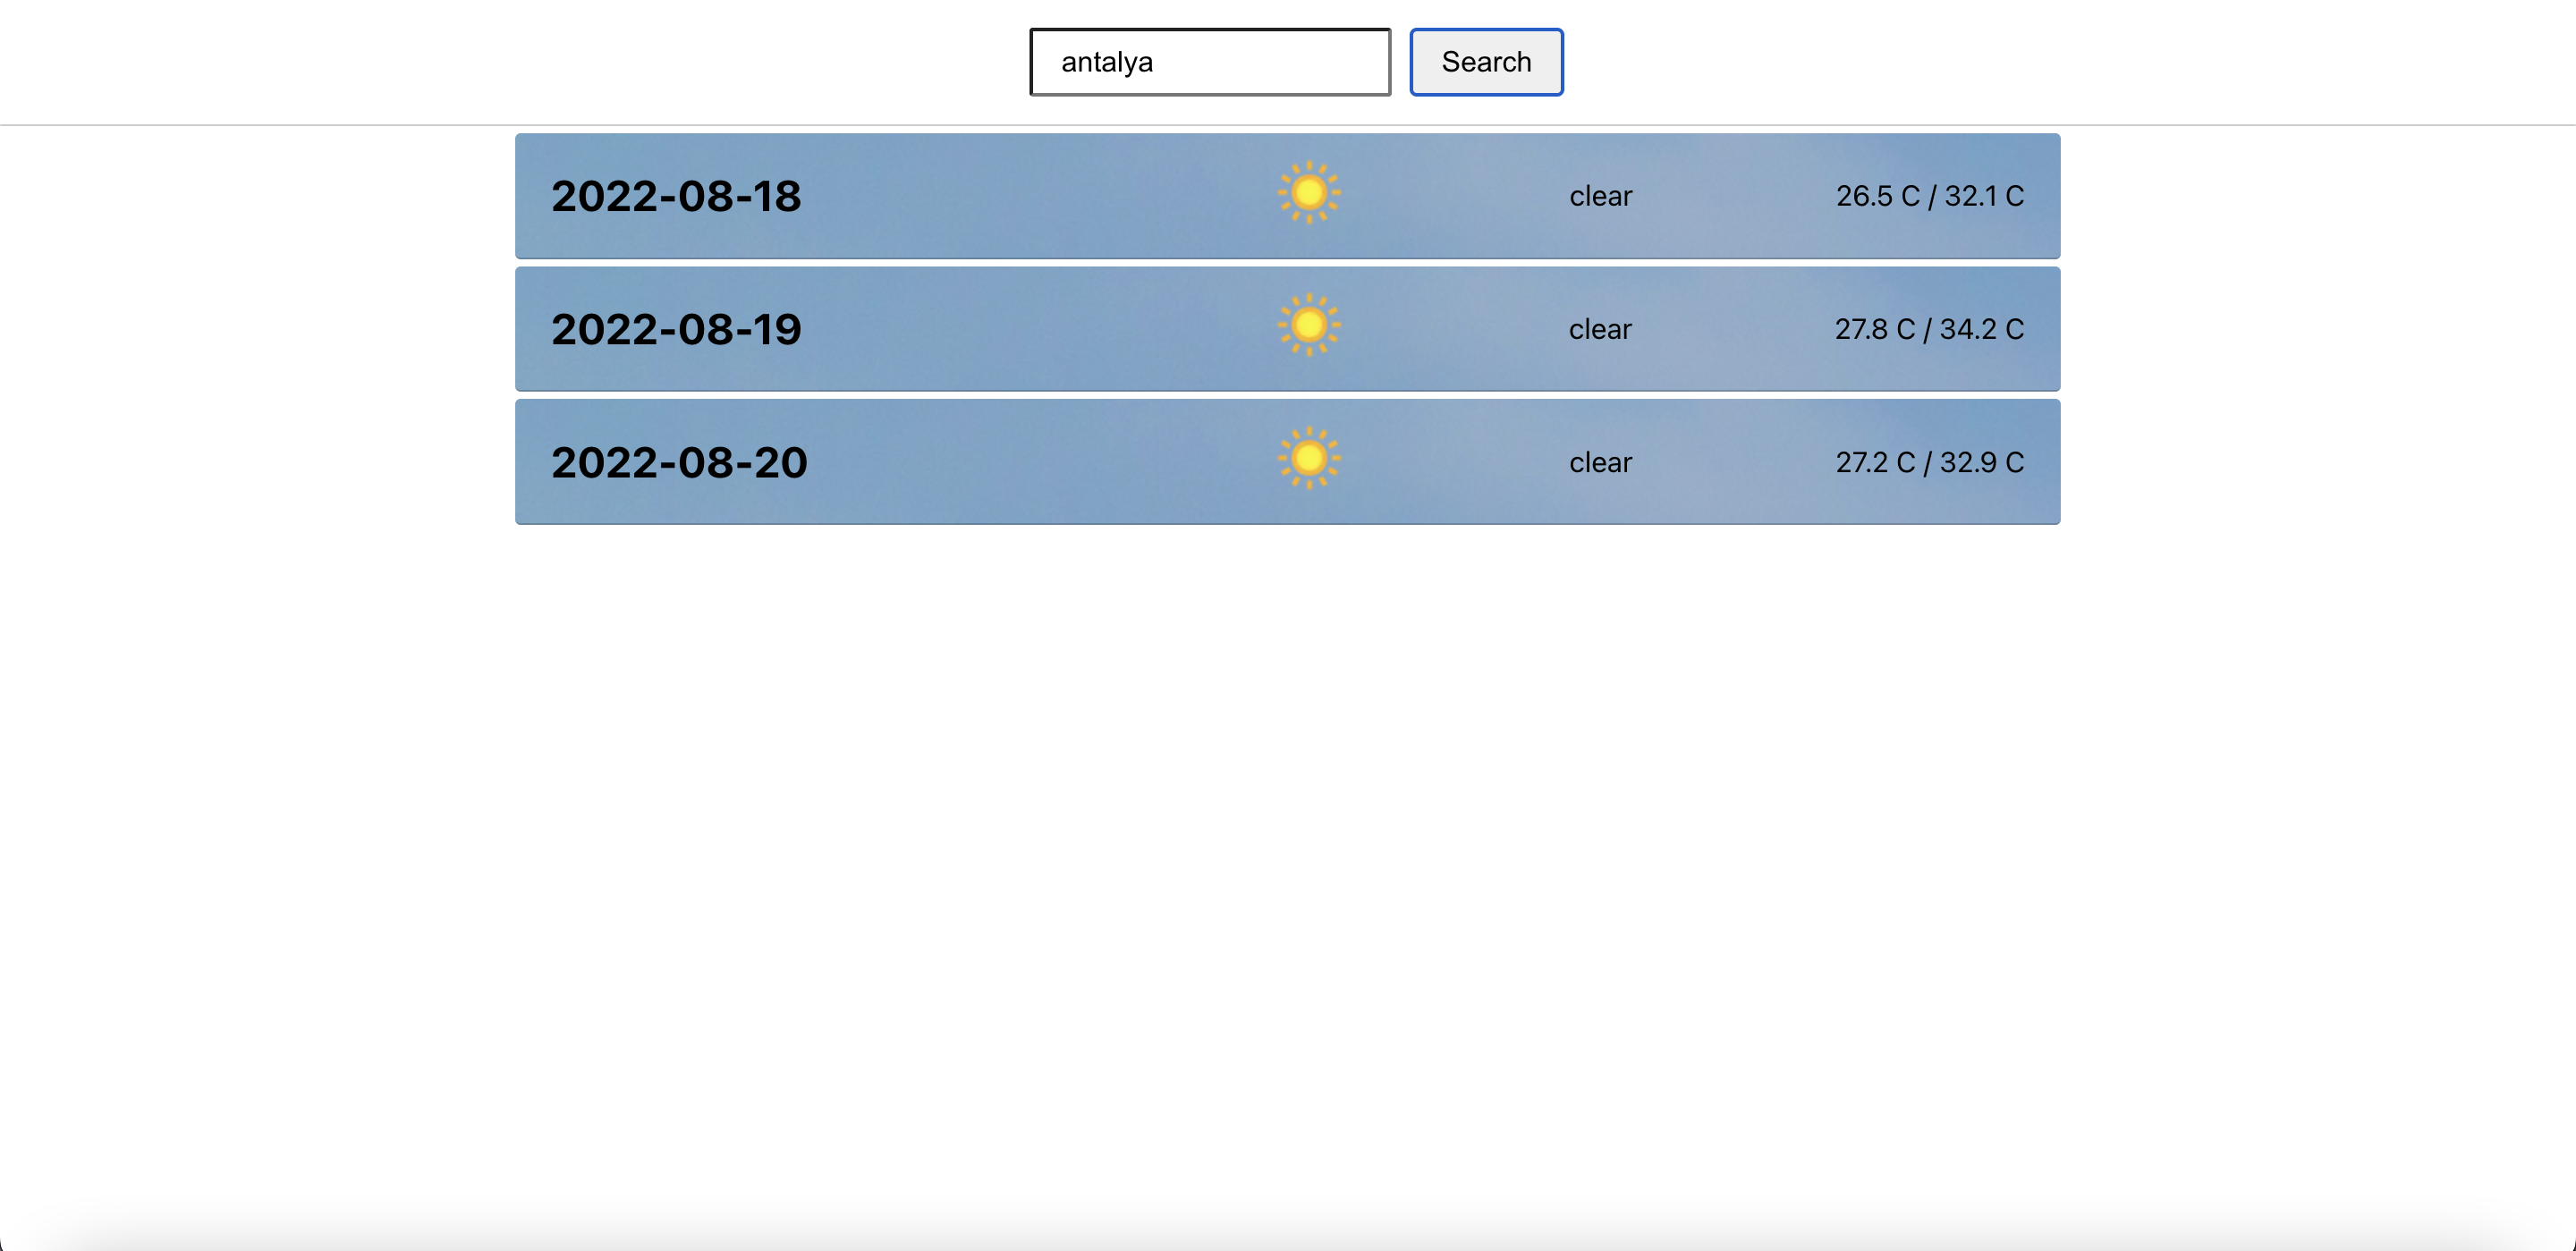Click the 'clear' label for 2022-08-19
2576x1251 pixels.
click(x=1600, y=329)
